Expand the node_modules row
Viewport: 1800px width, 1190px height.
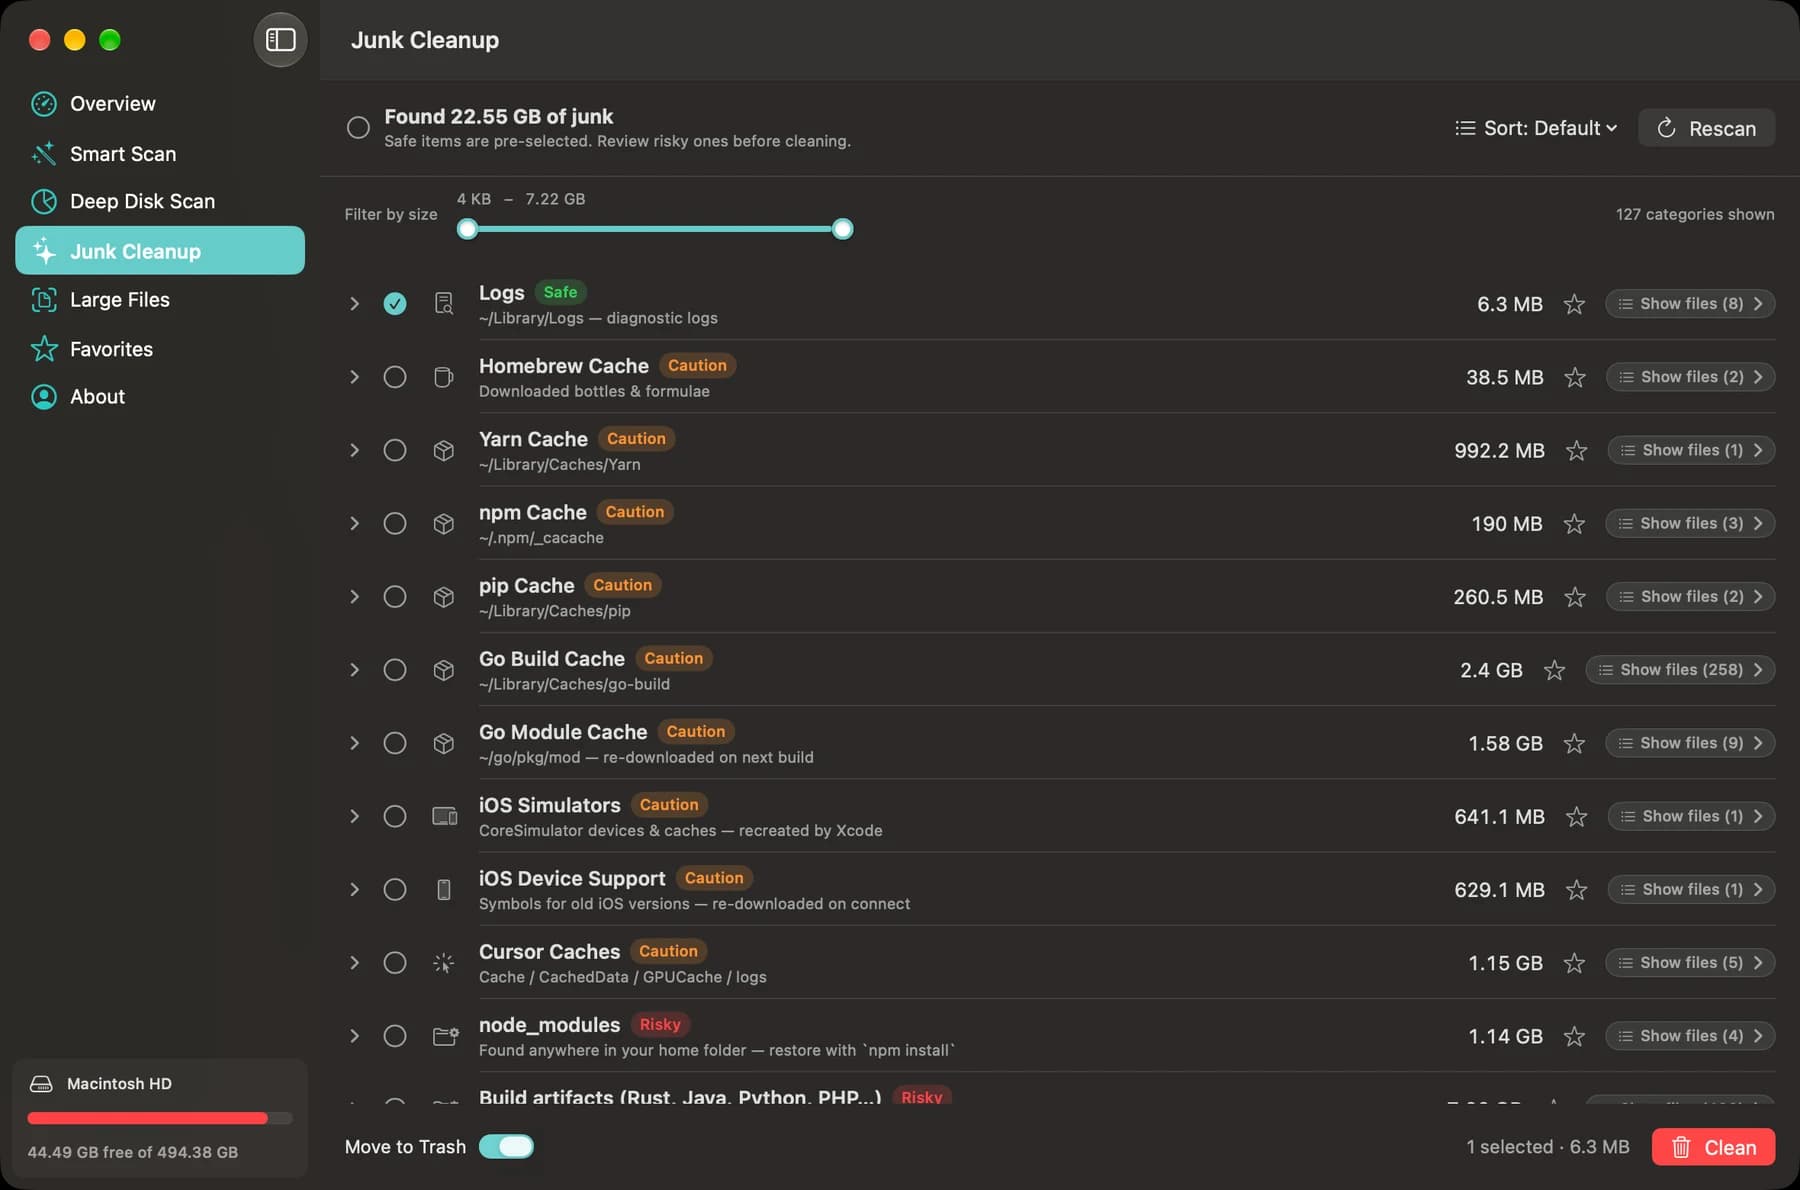point(354,1036)
